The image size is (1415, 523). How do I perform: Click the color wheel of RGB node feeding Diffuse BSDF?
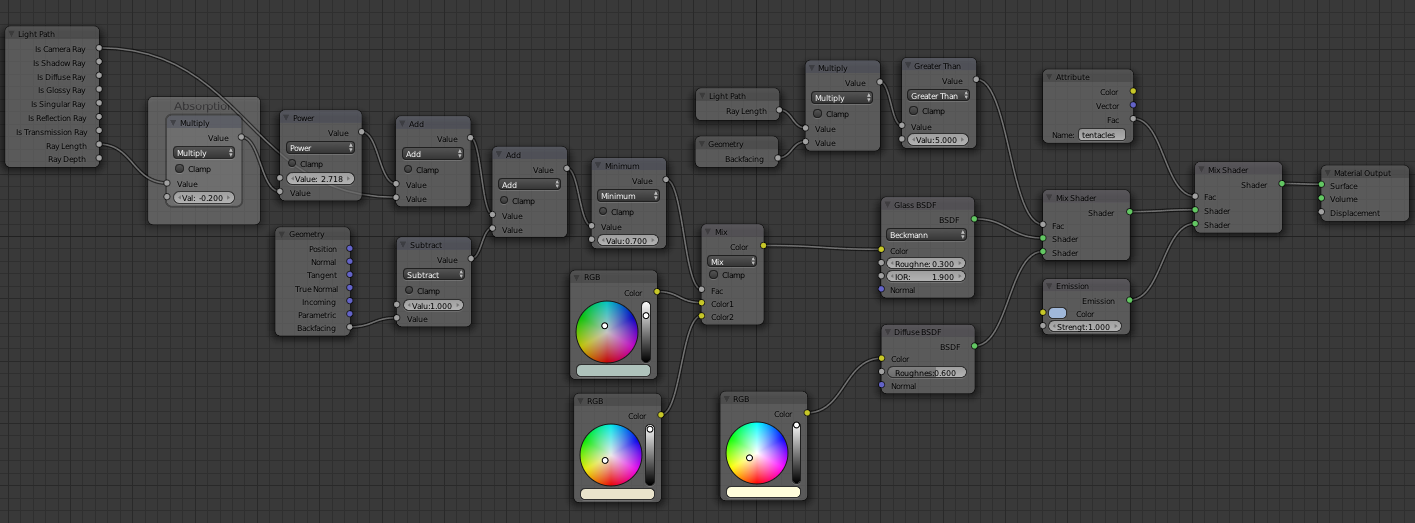pyautogui.click(x=757, y=452)
